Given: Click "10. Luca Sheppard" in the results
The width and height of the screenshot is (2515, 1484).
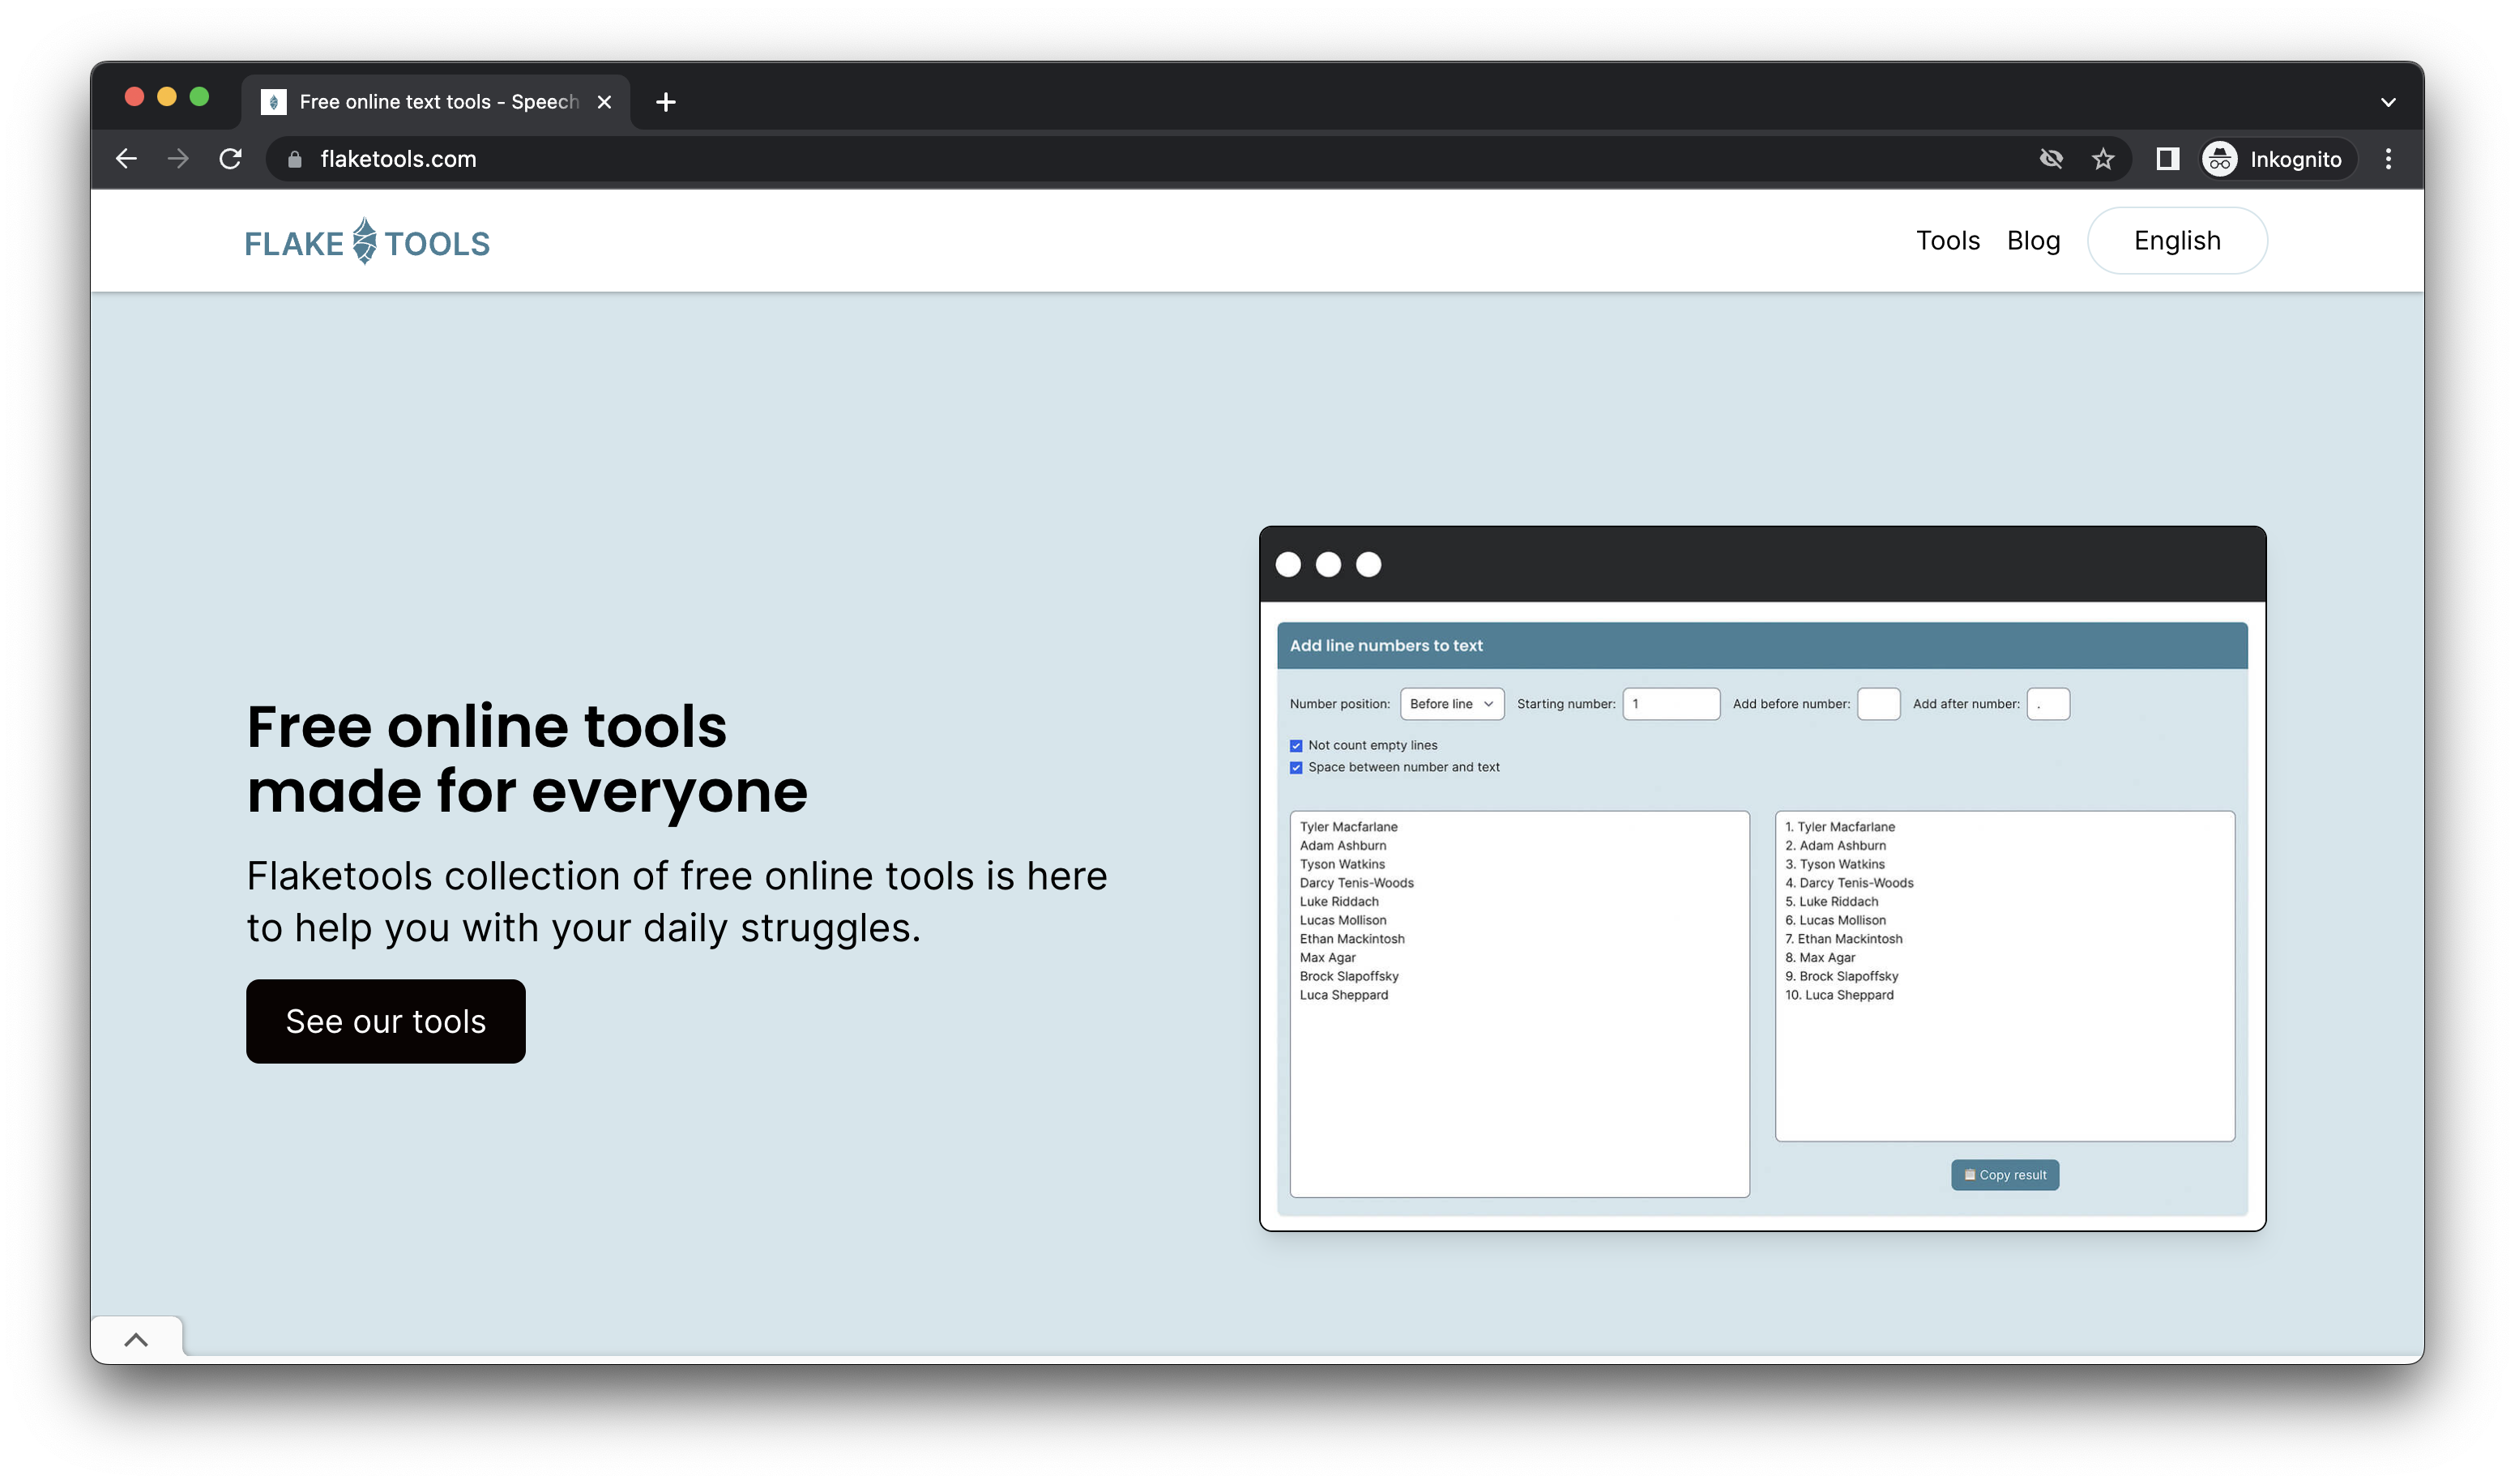Looking at the screenshot, I should coord(1839,995).
